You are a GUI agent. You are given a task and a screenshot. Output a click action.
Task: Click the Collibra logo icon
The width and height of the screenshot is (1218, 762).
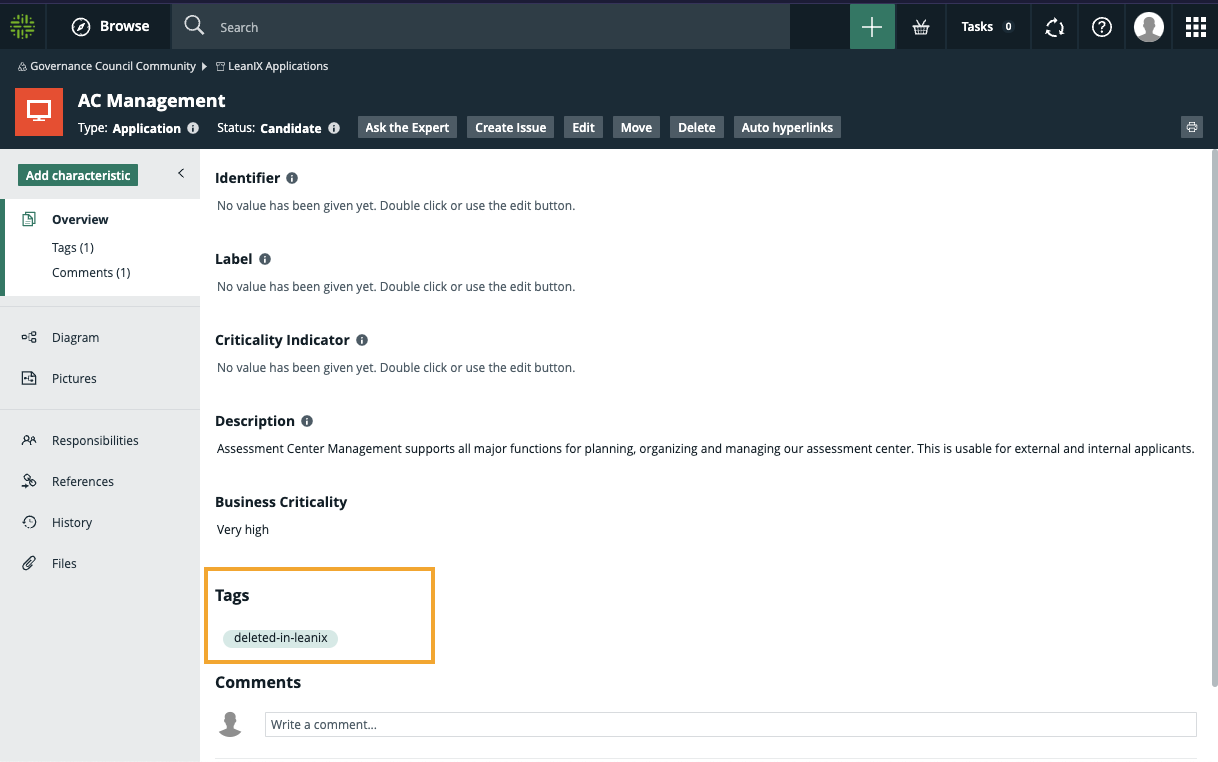coord(22,26)
